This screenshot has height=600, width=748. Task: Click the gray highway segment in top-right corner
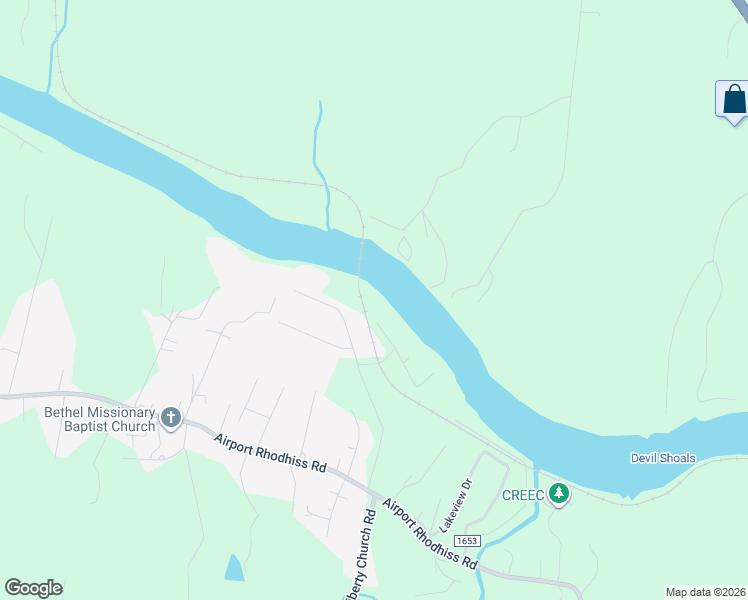tap(740, 10)
